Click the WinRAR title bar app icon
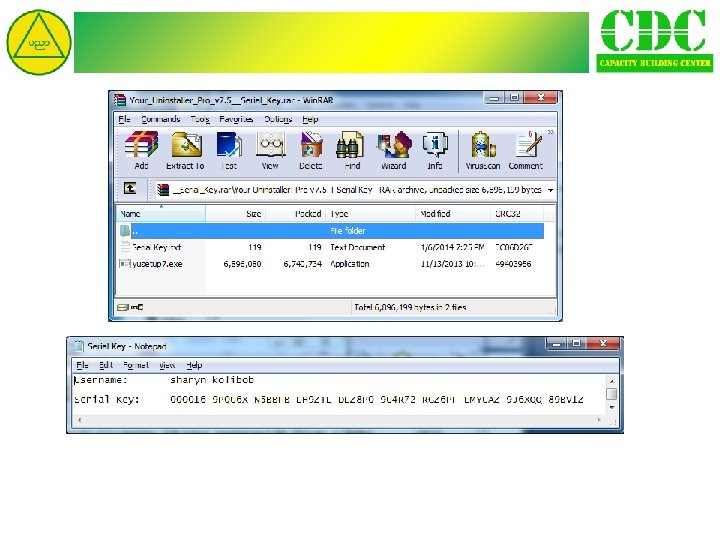Viewport: 720px width, 540px height. tap(121, 100)
